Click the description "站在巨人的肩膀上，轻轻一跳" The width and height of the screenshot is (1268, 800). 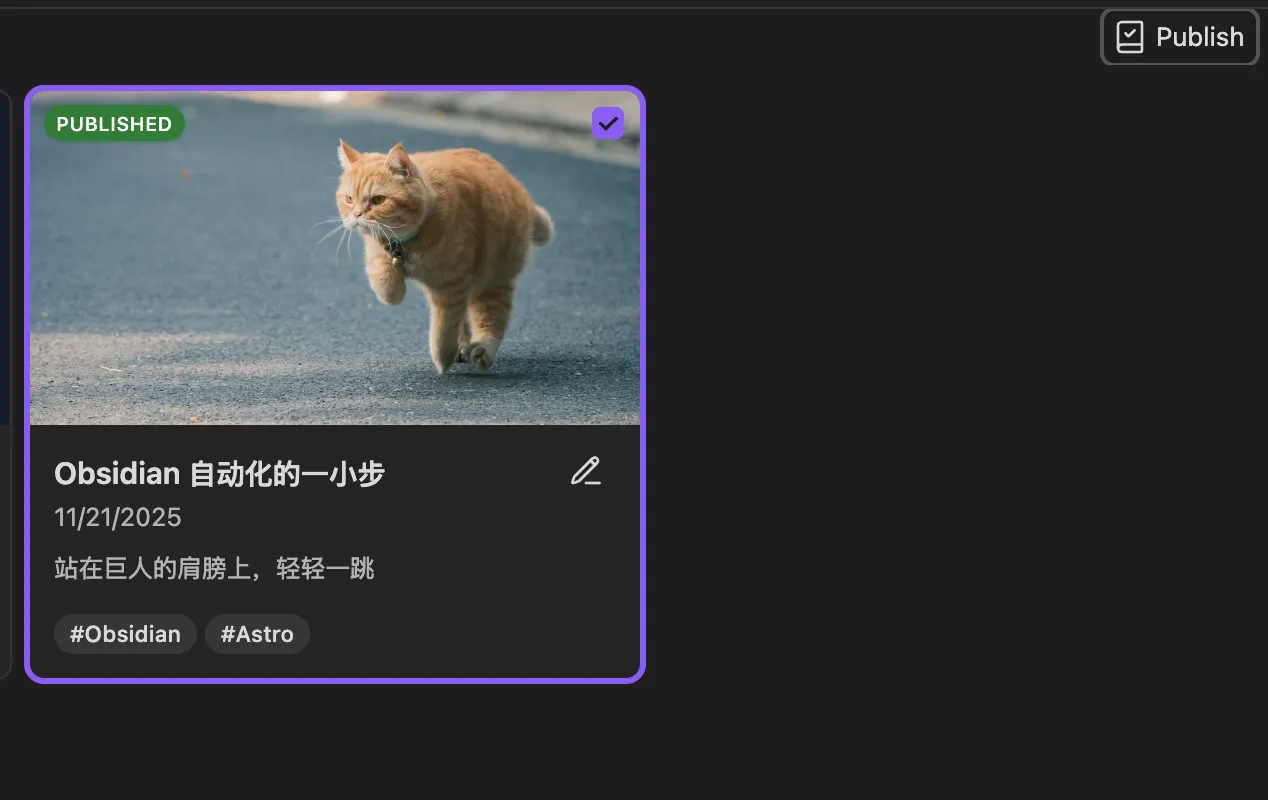coord(214,569)
